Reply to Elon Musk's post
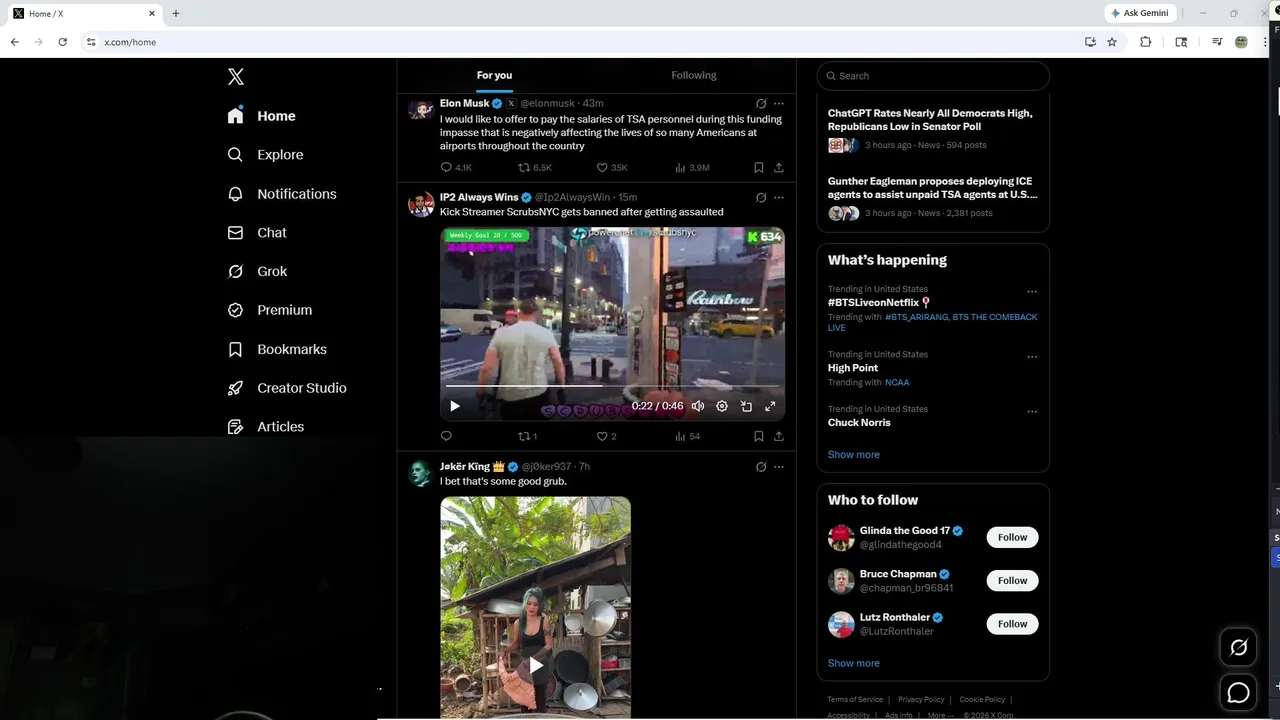Viewport: 1280px width, 720px height. point(455,168)
